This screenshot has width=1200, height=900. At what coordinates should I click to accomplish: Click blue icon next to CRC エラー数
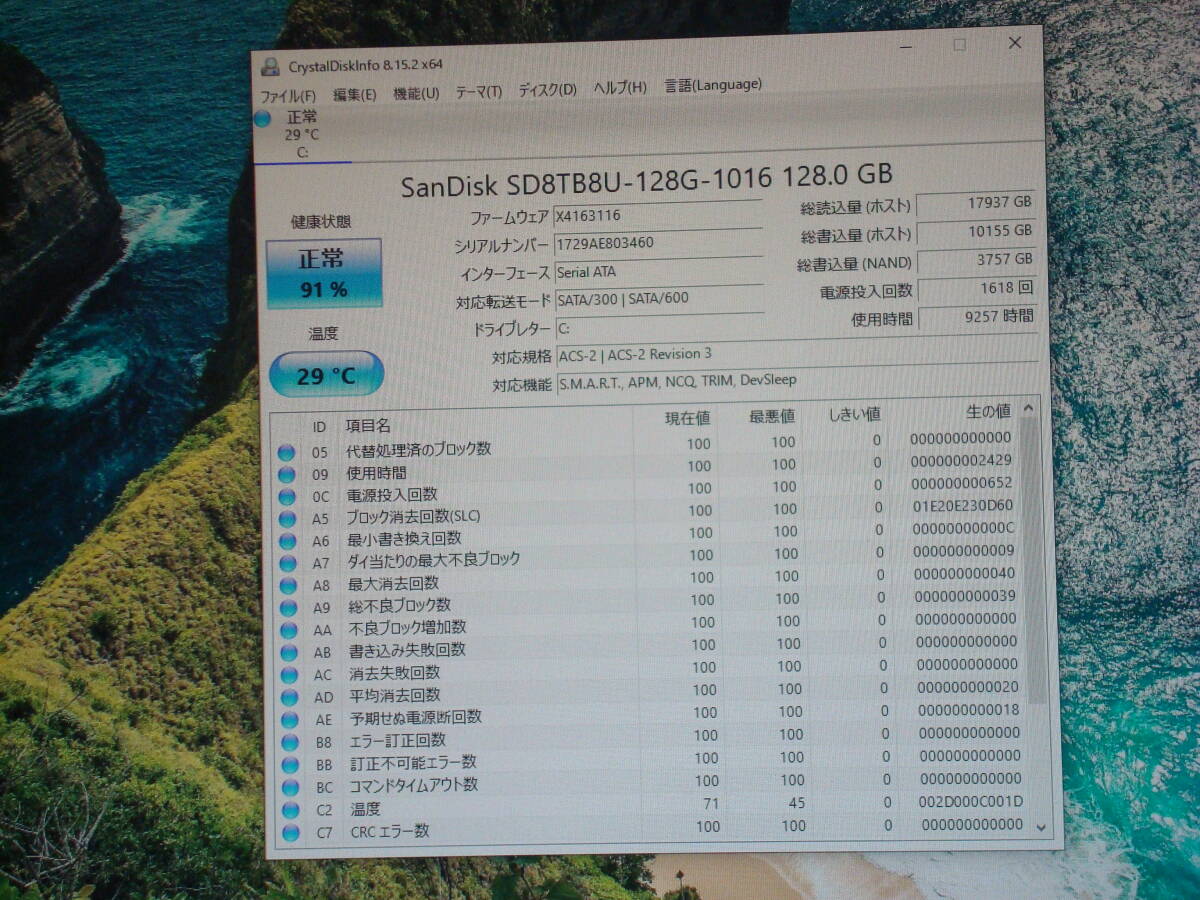click(290, 830)
